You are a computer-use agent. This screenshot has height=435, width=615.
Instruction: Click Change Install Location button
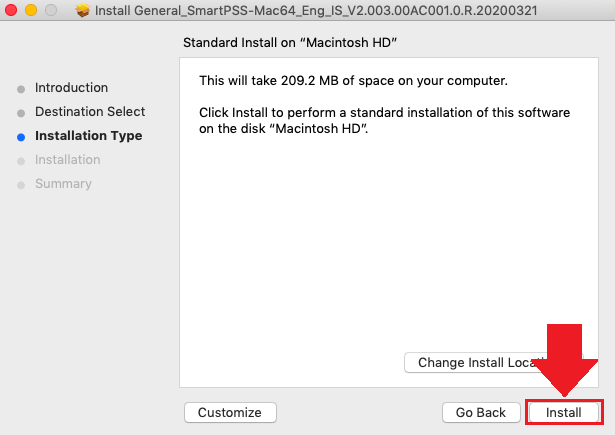474,362
